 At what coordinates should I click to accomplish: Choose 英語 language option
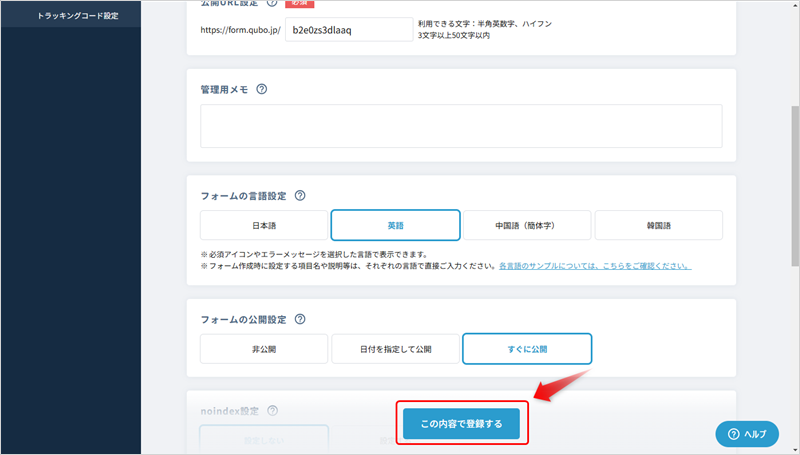point(395,225)
